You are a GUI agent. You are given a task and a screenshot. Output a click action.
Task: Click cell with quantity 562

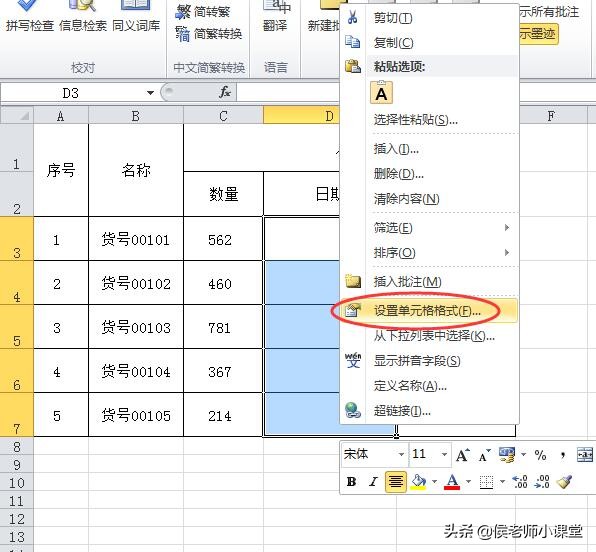click(223, 239)
